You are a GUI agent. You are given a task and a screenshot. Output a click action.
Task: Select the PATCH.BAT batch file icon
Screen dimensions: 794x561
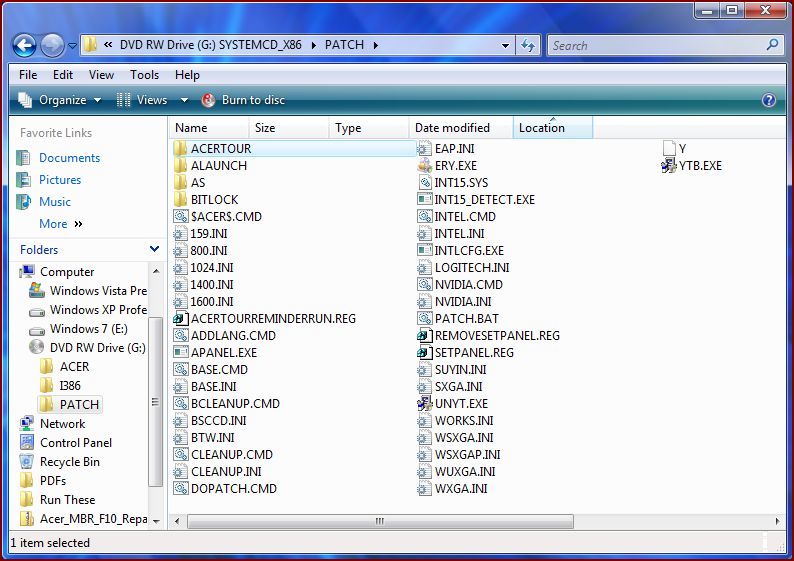(424, 318)
